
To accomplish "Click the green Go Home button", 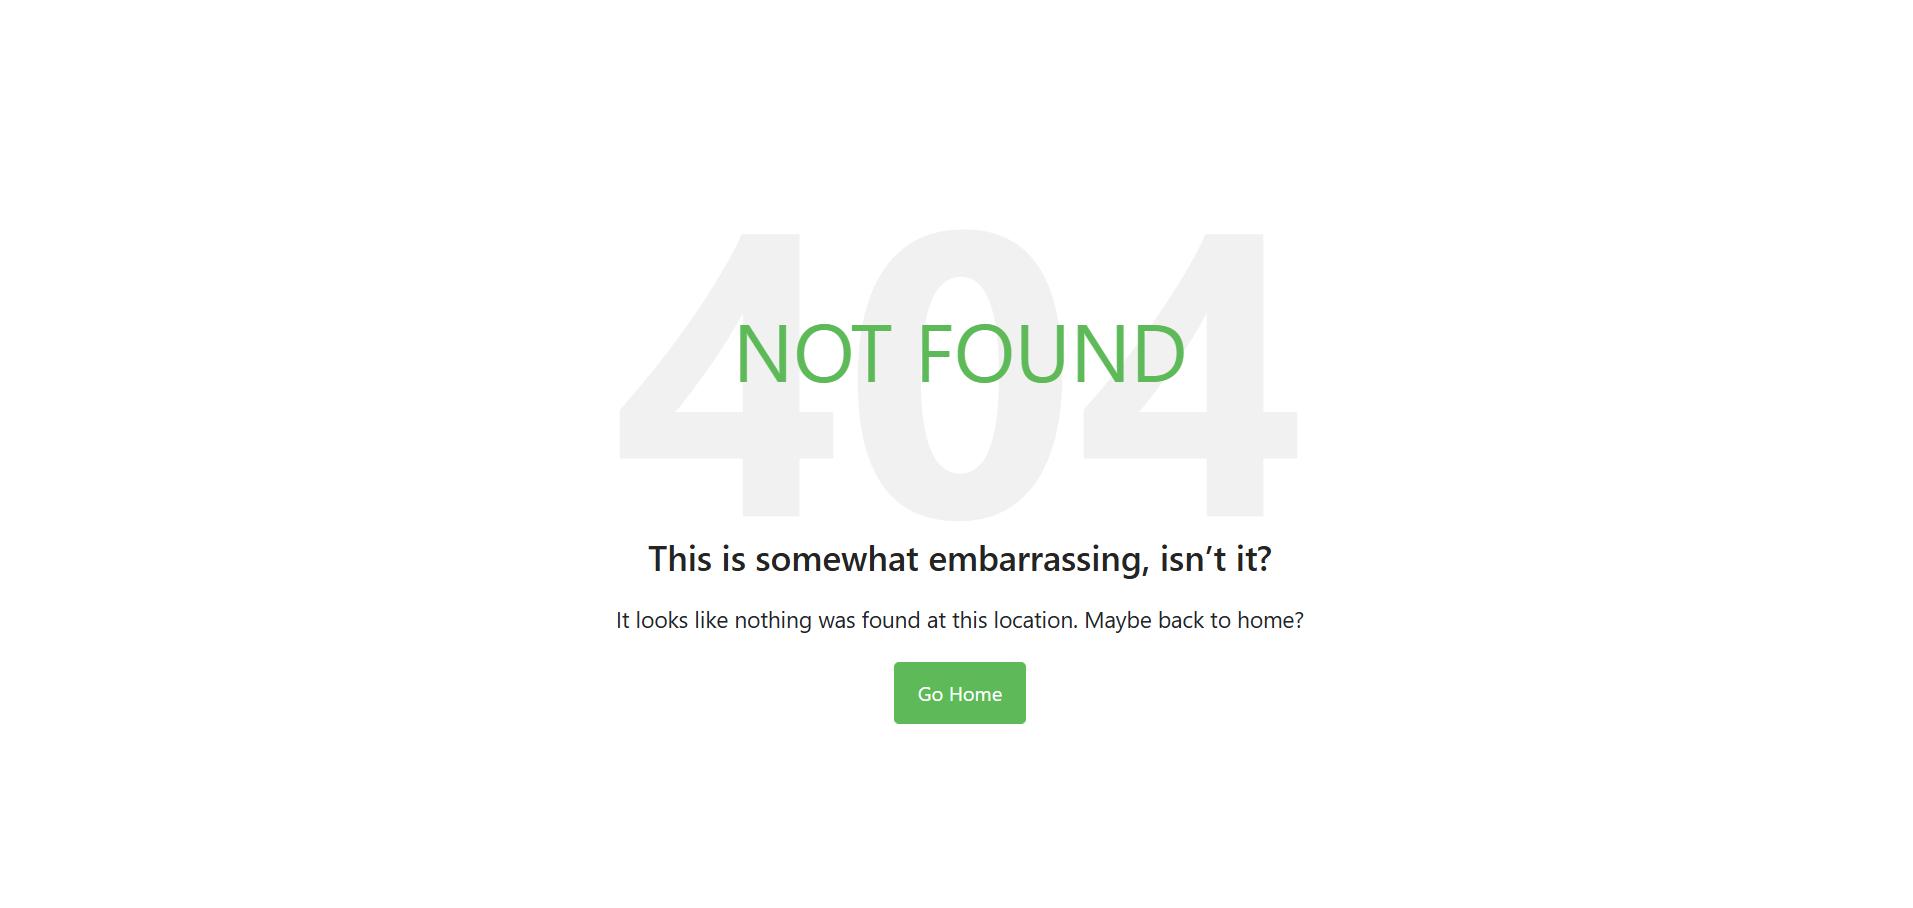I will [x=959, y=693].
